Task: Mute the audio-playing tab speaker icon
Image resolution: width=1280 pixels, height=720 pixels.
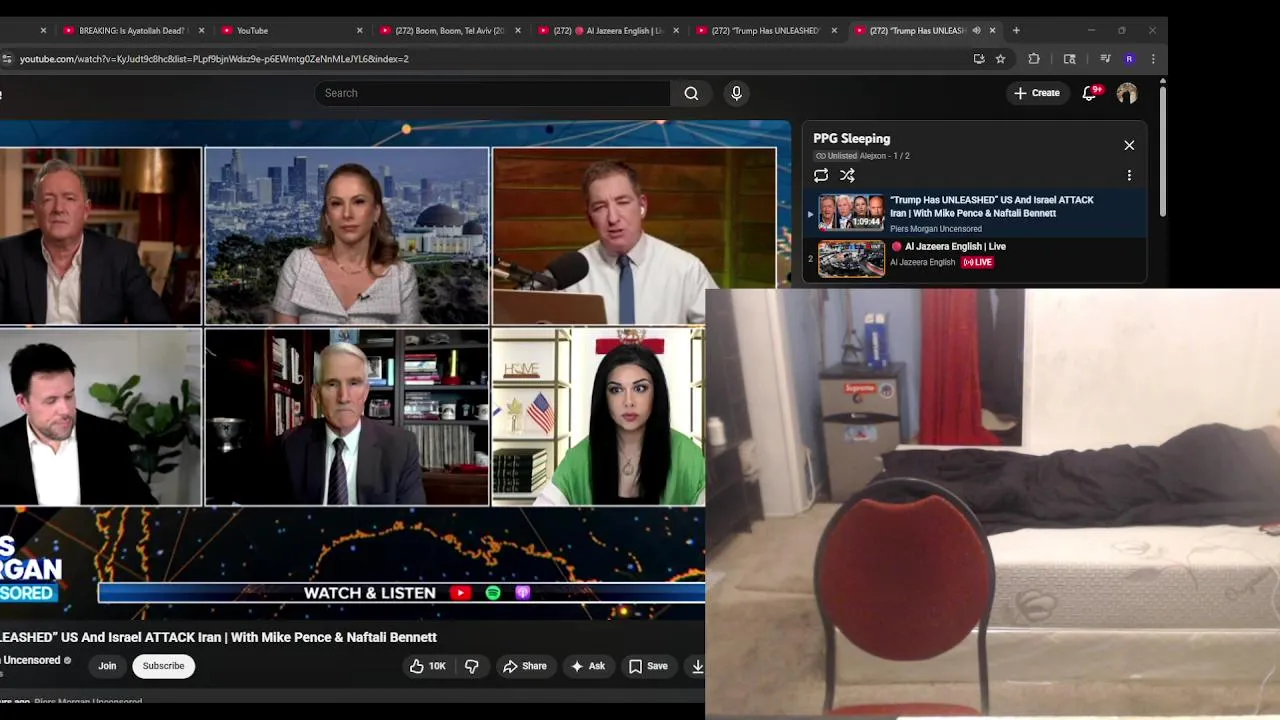Action: click(x=976, y=30)
